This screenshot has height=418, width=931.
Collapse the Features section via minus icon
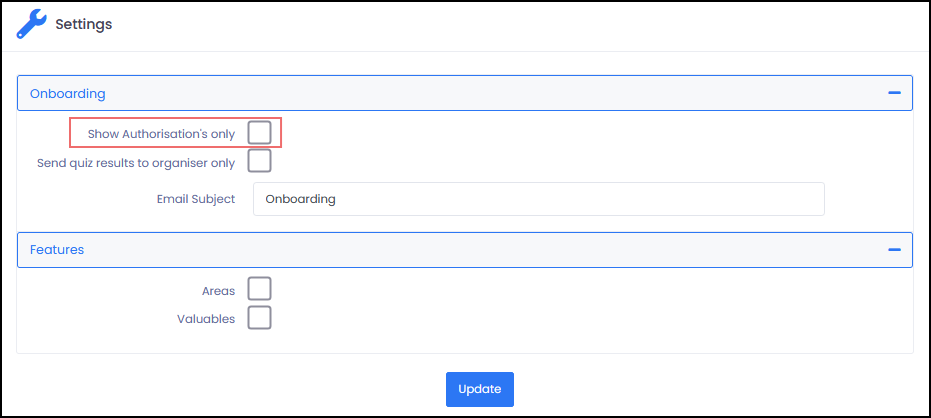[x=894, y=250]
